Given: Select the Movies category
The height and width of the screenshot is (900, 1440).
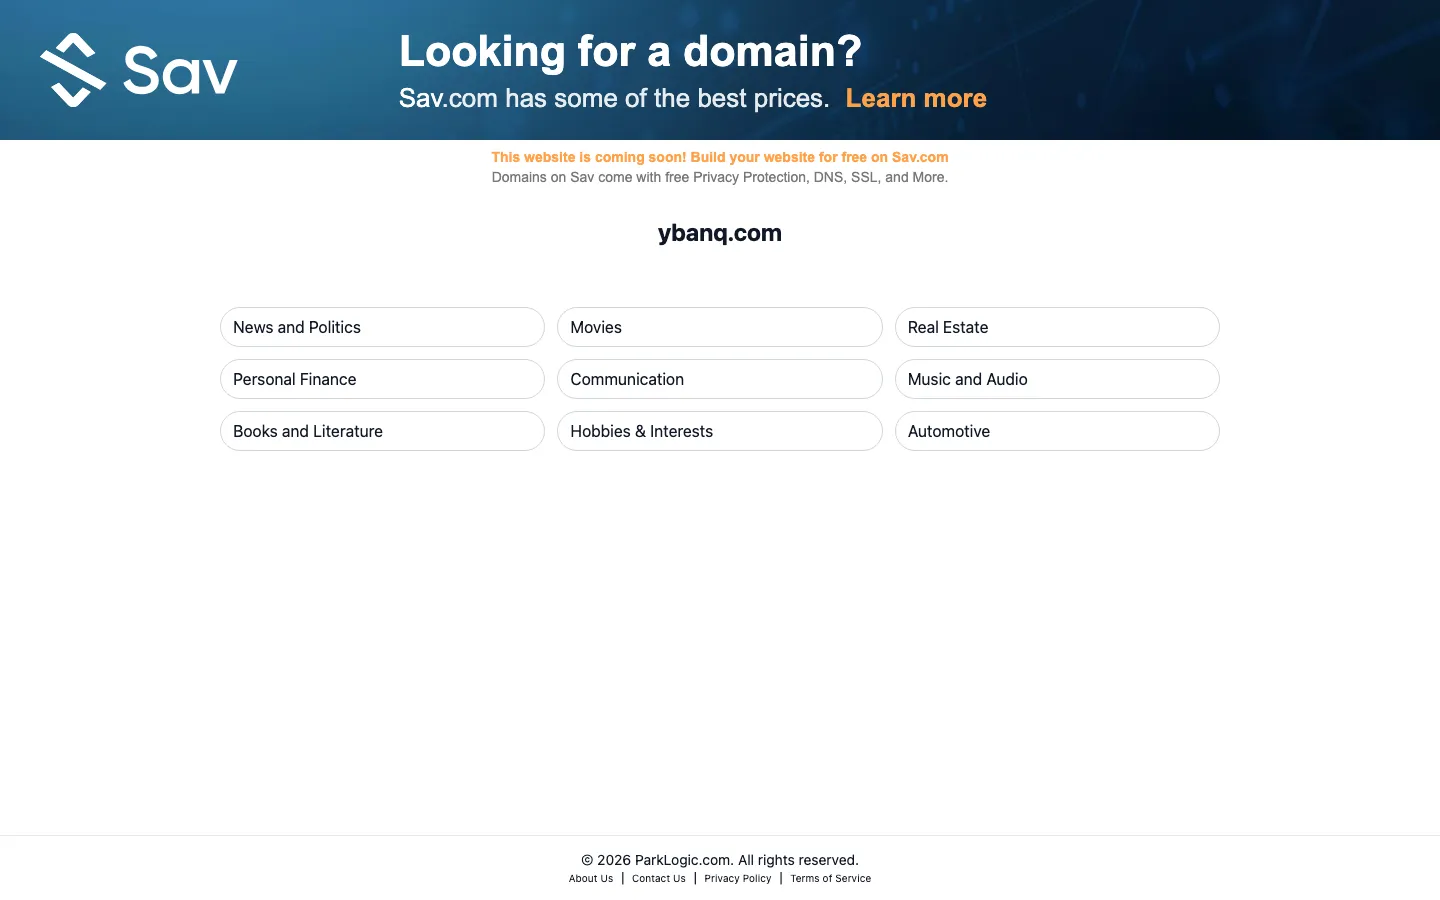Looking at the screenshot, I should [720, 327].
